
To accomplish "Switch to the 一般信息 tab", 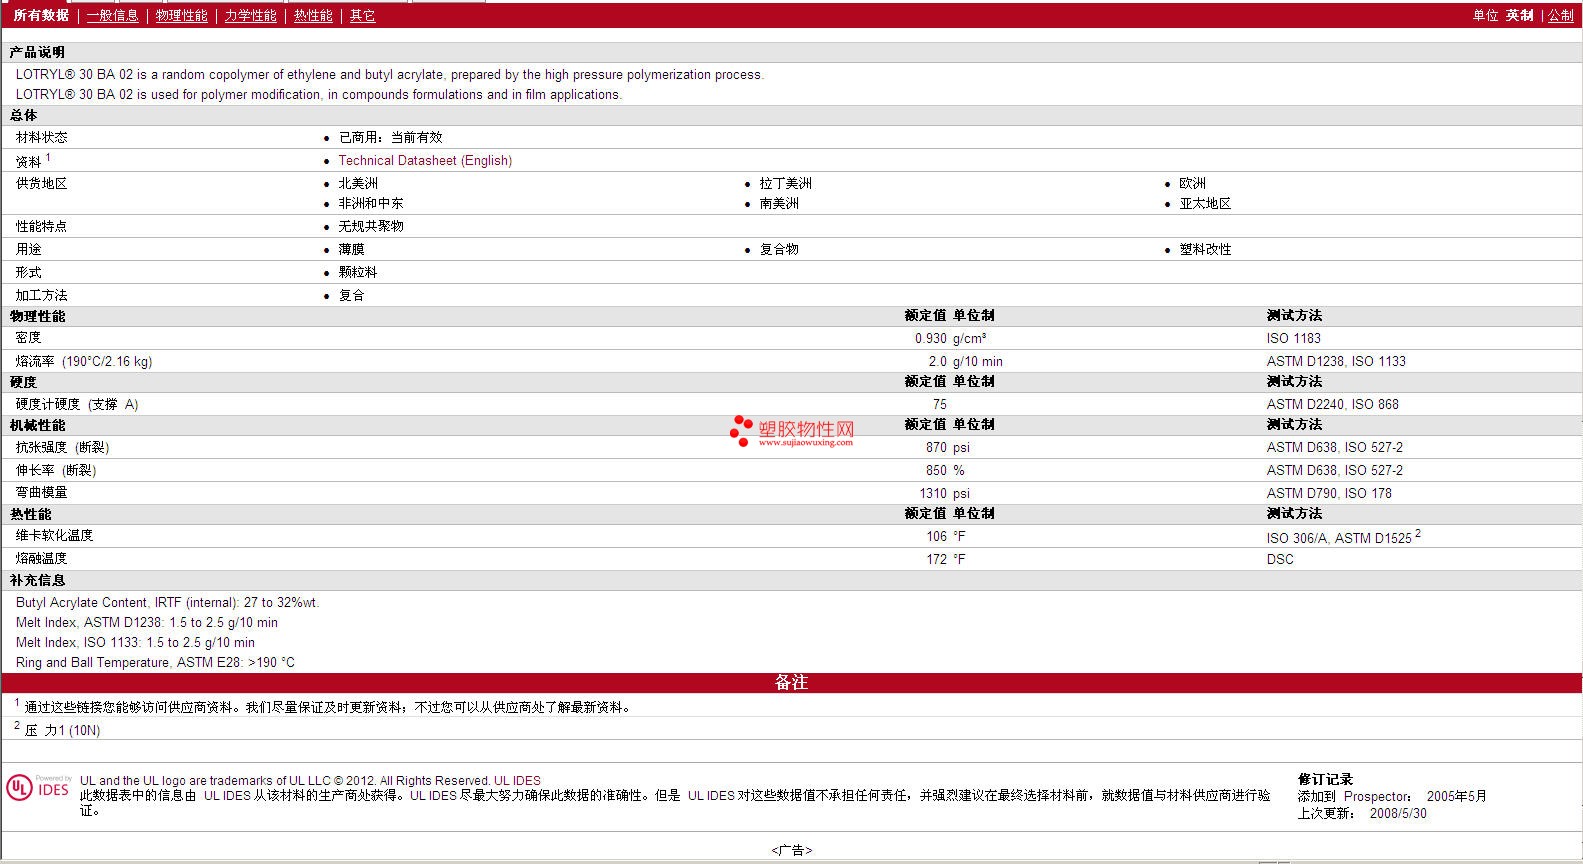I will point(113,16).
